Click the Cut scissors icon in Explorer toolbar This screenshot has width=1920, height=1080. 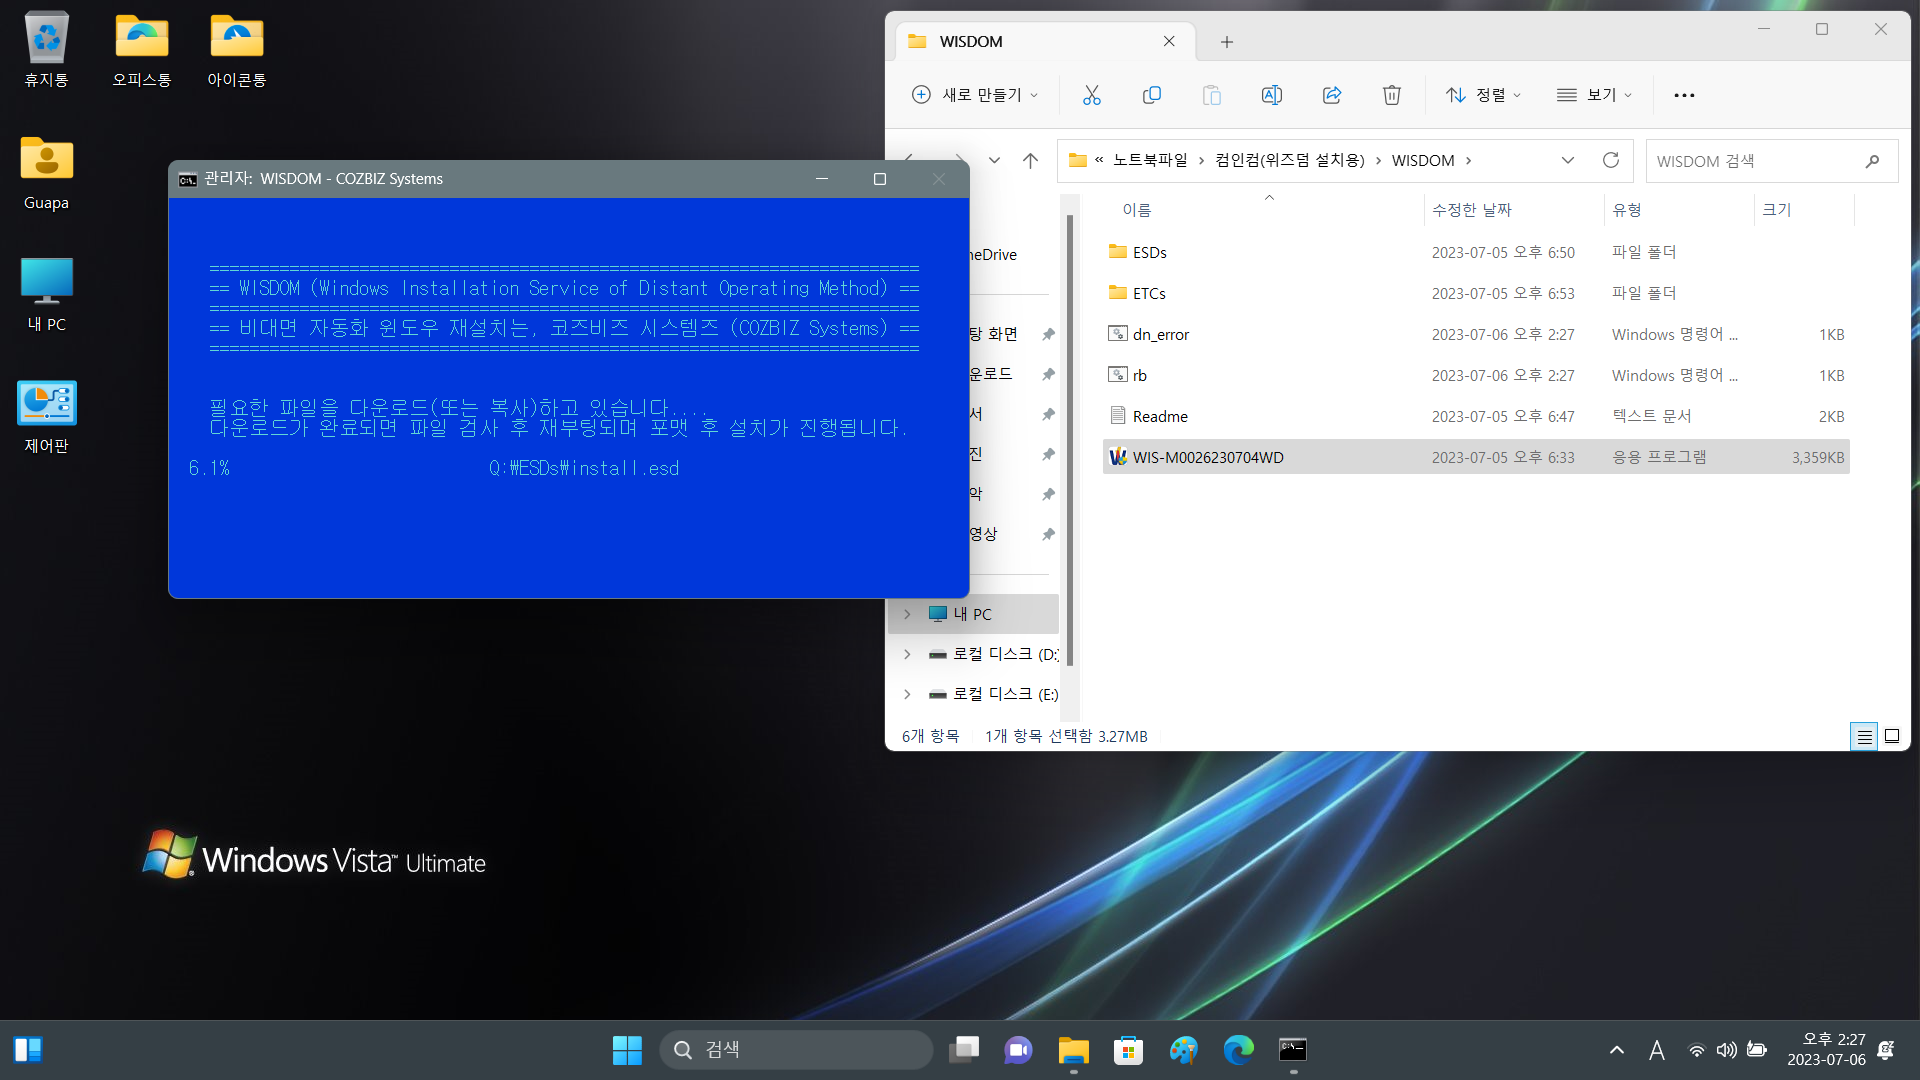(x=1091, y=95)
